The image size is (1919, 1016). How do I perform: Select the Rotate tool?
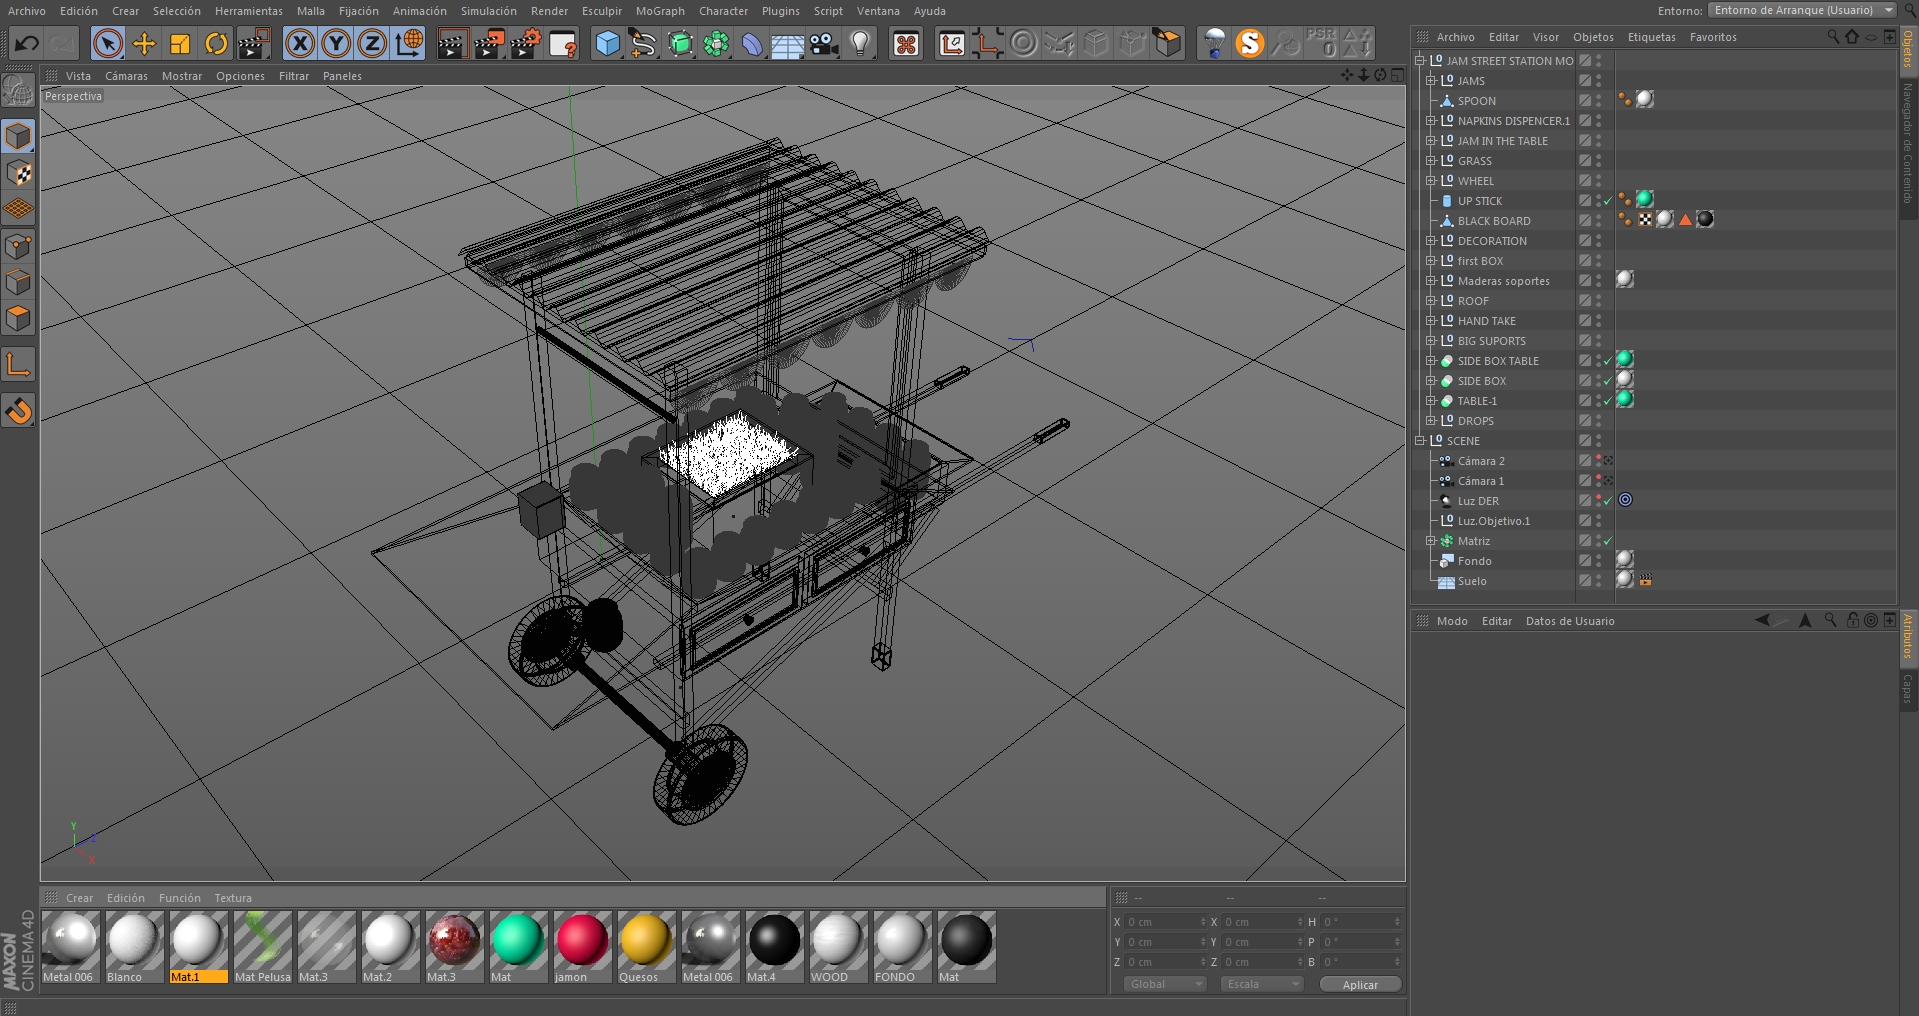pos(216,44)
